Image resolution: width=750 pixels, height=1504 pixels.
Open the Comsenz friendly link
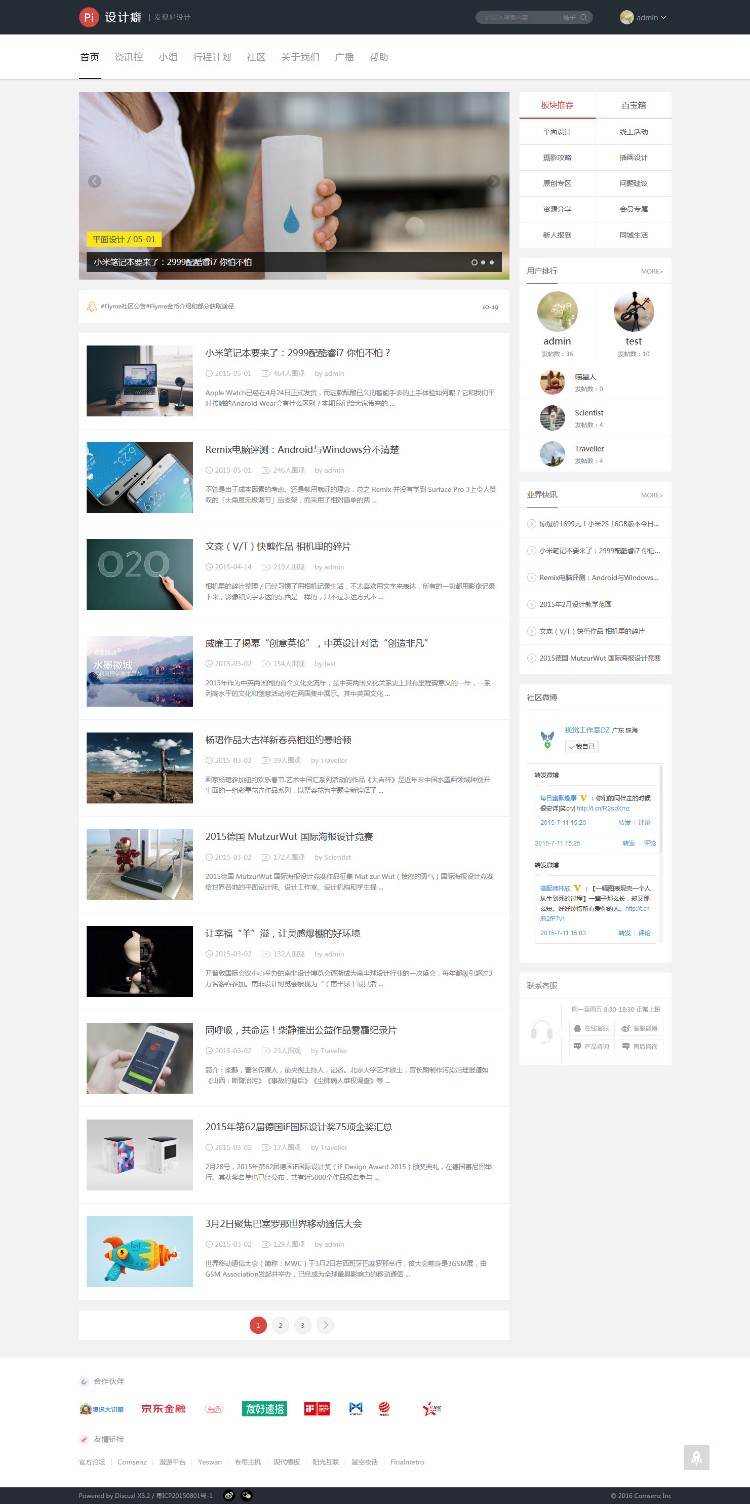pyautogui.click(x=132, y=1462)
